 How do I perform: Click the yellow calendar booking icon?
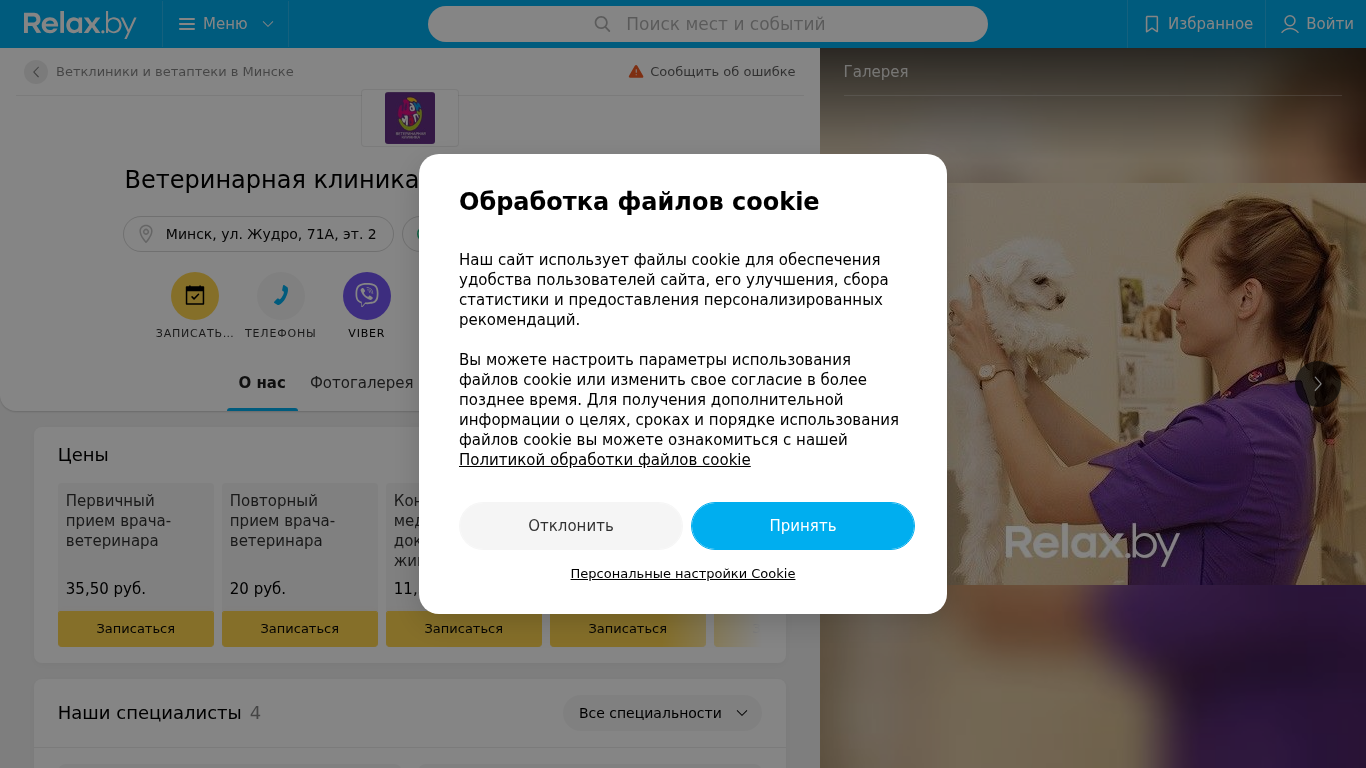point(195,296)
